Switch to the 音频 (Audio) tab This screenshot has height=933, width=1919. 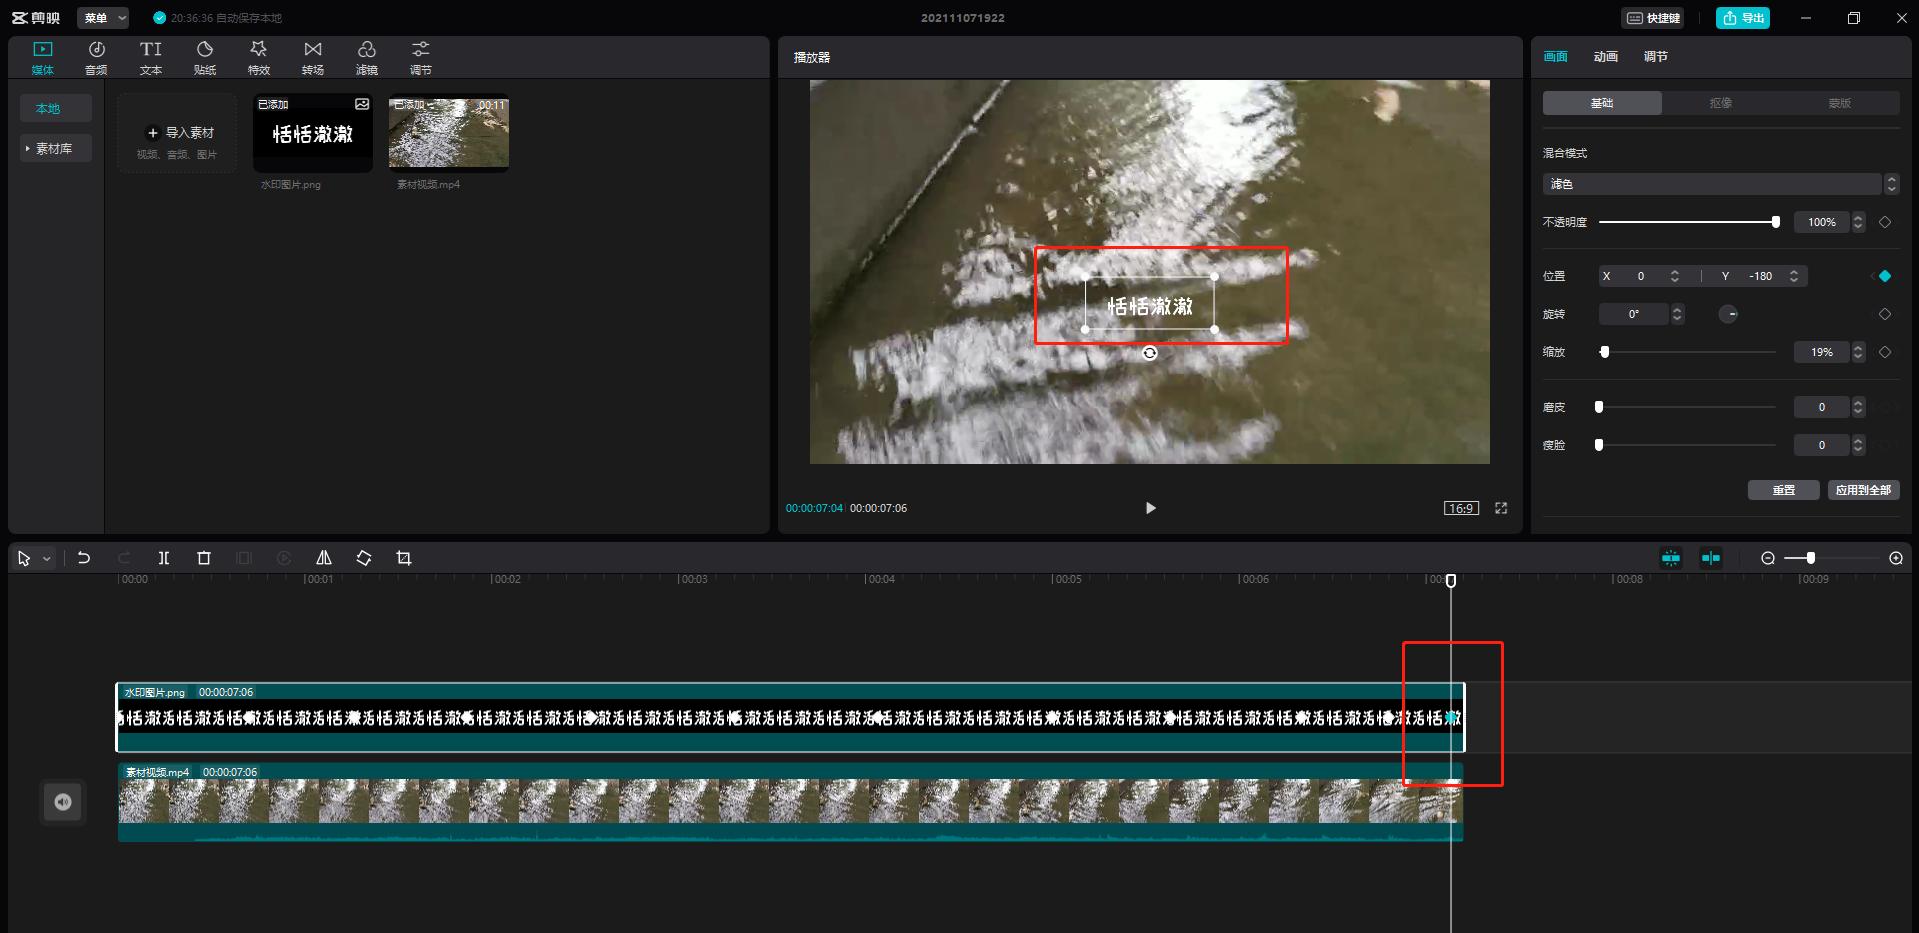(x=96, y=58)
